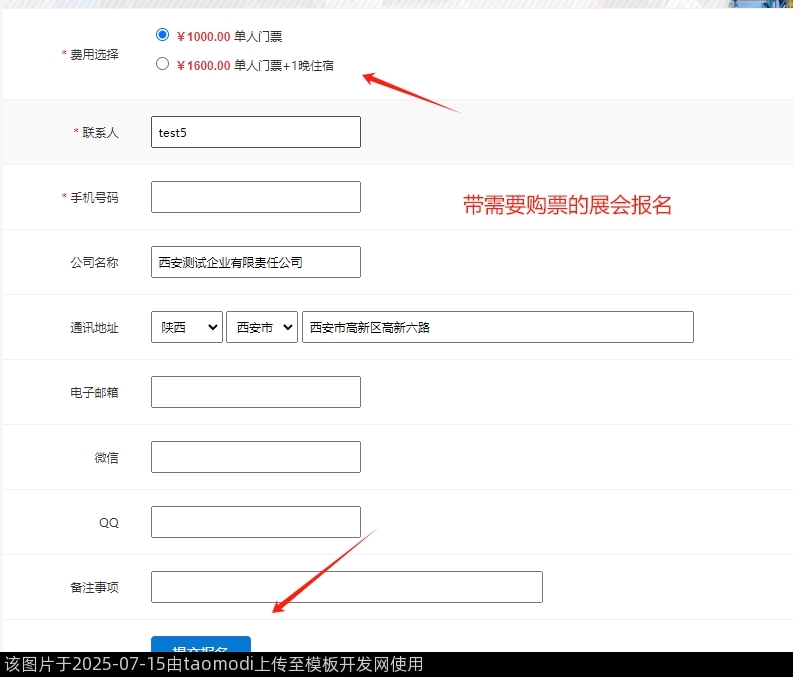Click the 通讯地址 field label
The height and width of the screenshot is (677, 793).
pos(94,328)
